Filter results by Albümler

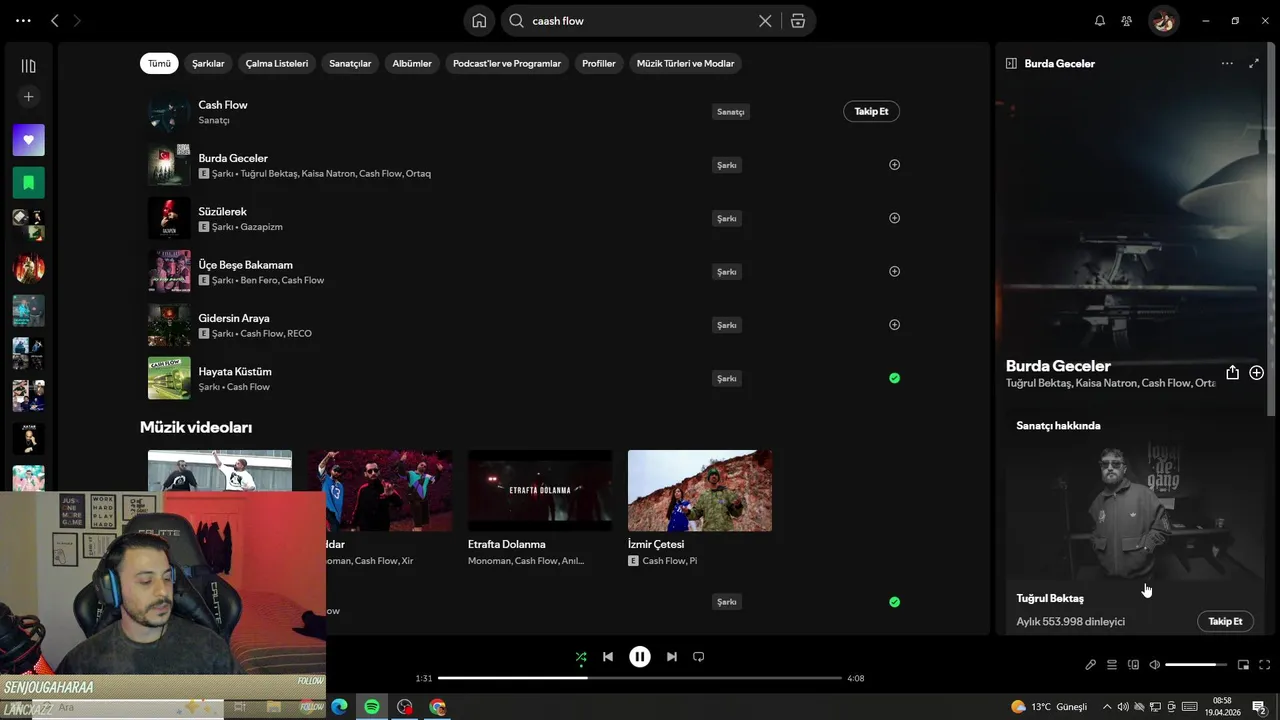click(412, 63)
